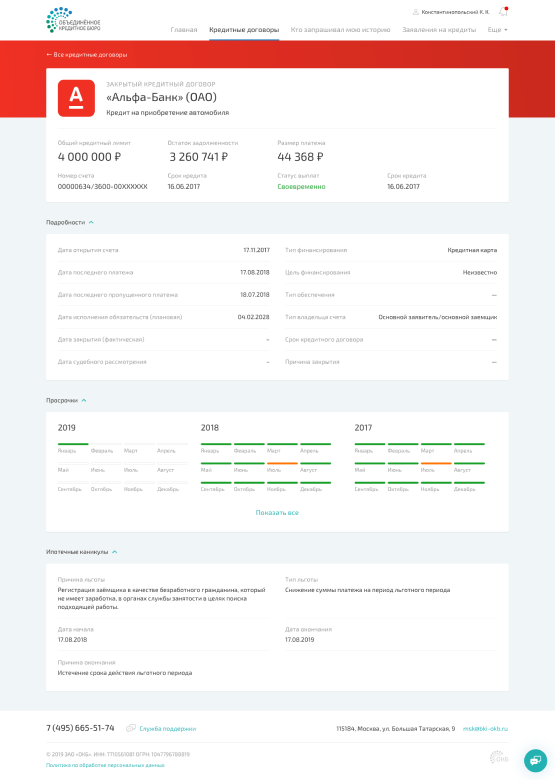
Task: Open the Служба поддержки link
Action: (167, 729)
